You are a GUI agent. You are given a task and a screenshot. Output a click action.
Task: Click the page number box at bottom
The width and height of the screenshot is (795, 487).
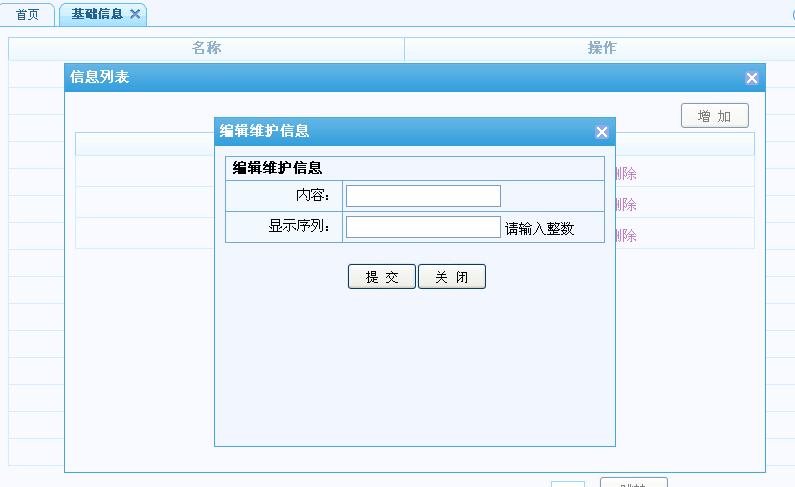(567, 483)
